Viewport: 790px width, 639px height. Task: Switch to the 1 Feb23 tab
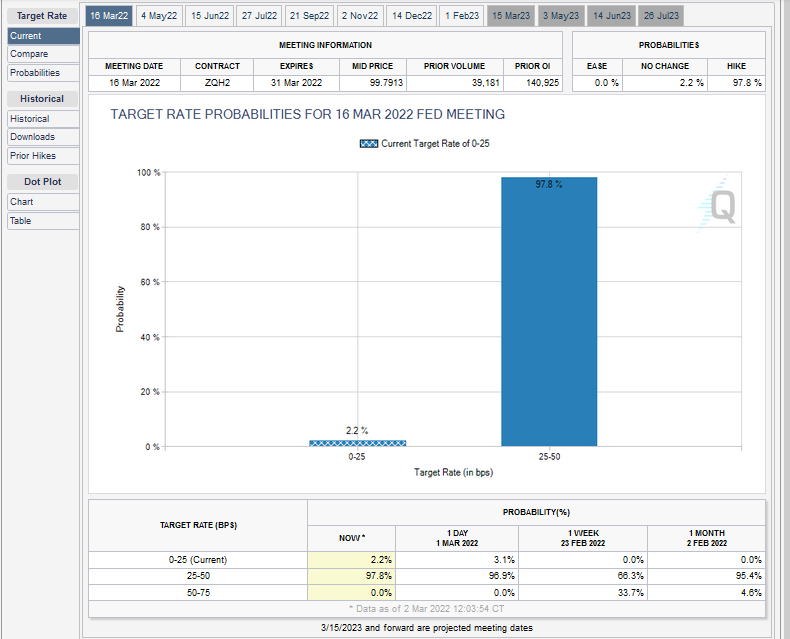[462, 16]
